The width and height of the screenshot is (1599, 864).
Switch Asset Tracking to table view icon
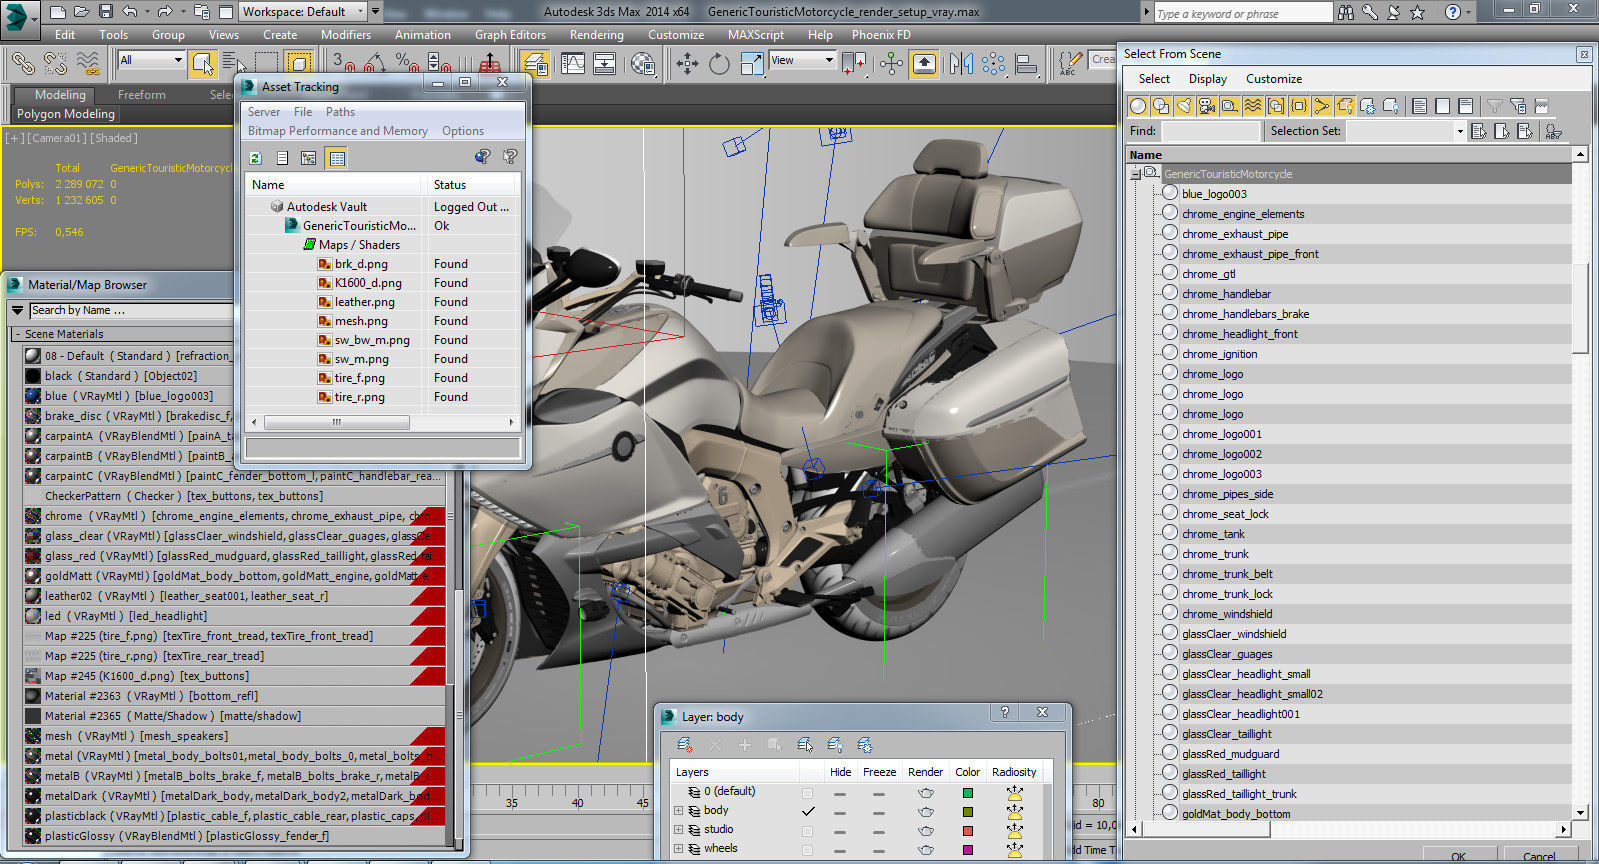(337, 157)
